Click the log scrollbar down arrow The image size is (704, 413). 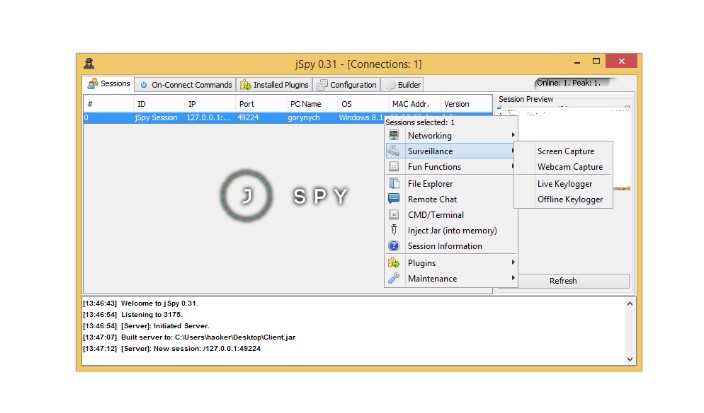(629, 359)
